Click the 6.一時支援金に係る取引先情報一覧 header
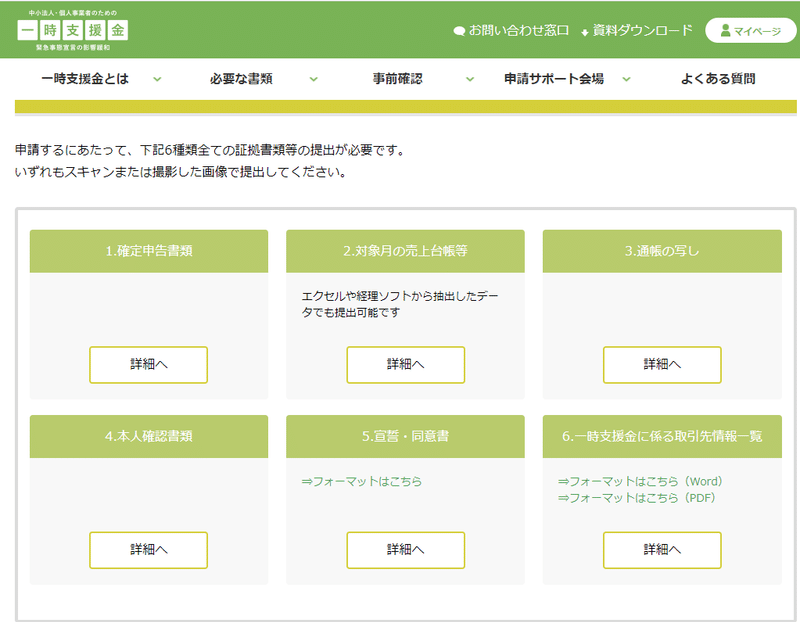This screenshot has height=622, width=800. click(x=662, y=436)
